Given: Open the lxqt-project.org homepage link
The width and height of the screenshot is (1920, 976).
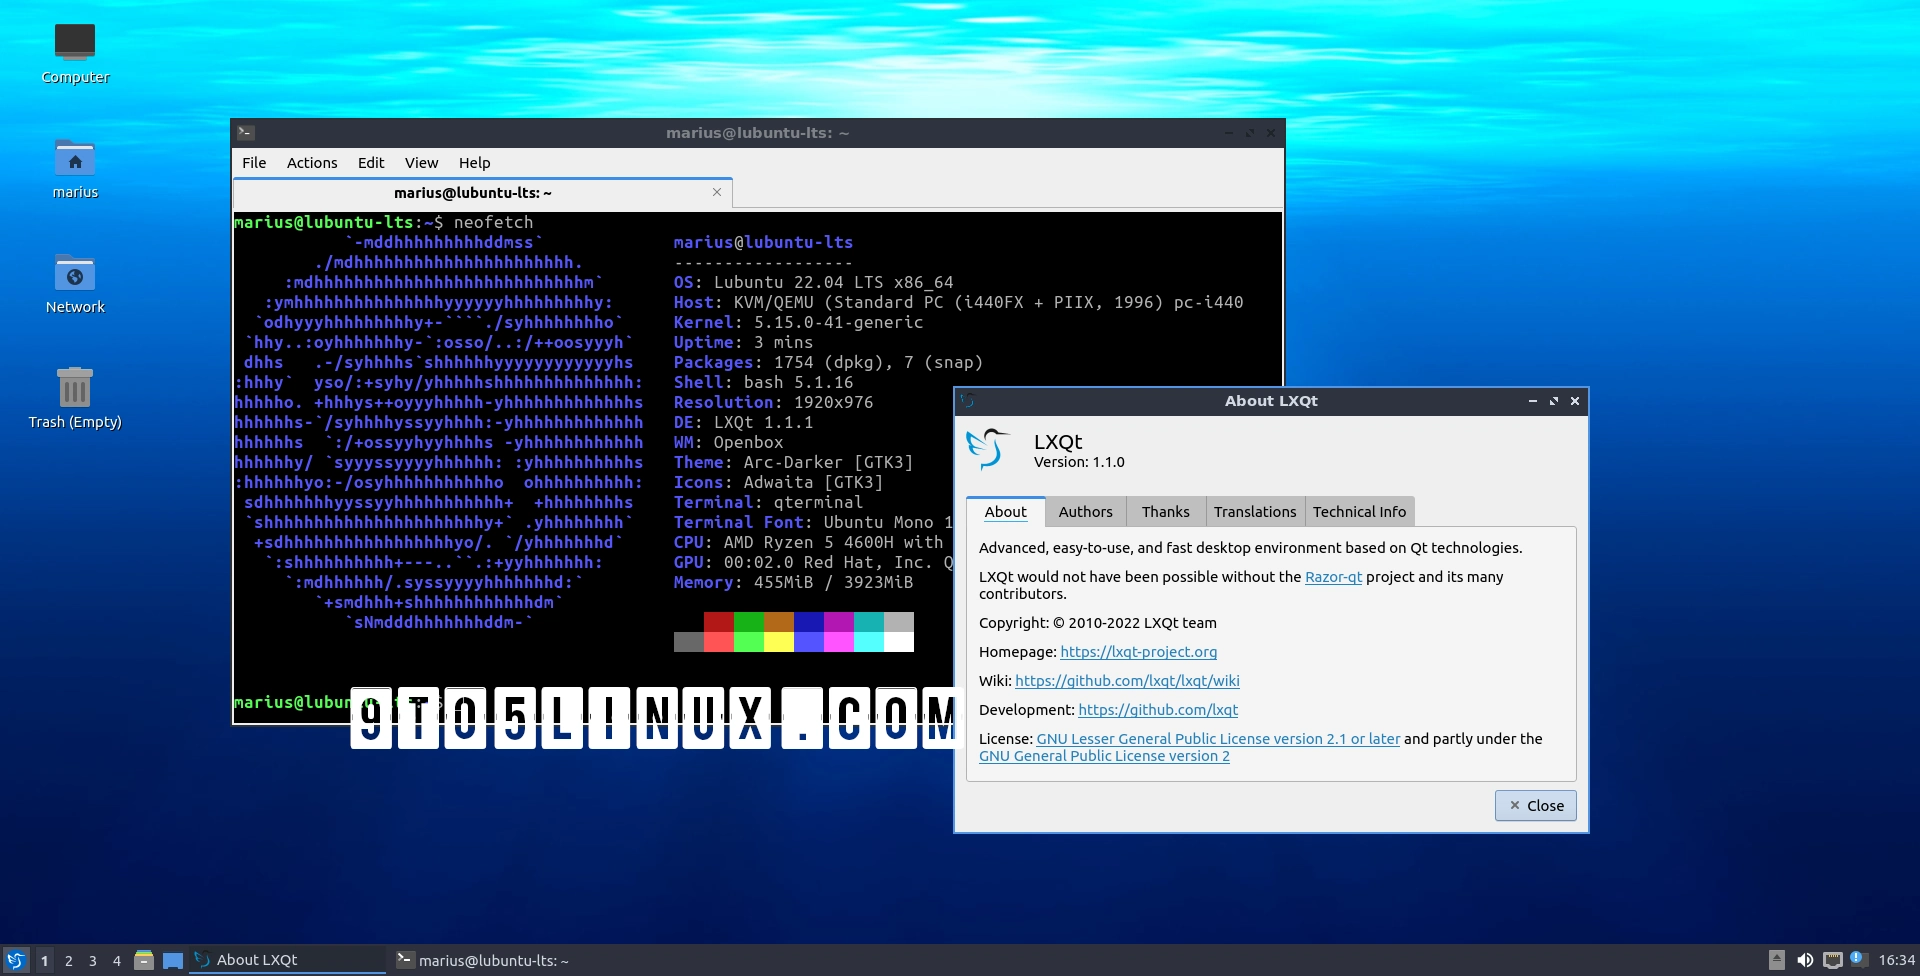Looking at the screenshot, I should pos(1138,652).
